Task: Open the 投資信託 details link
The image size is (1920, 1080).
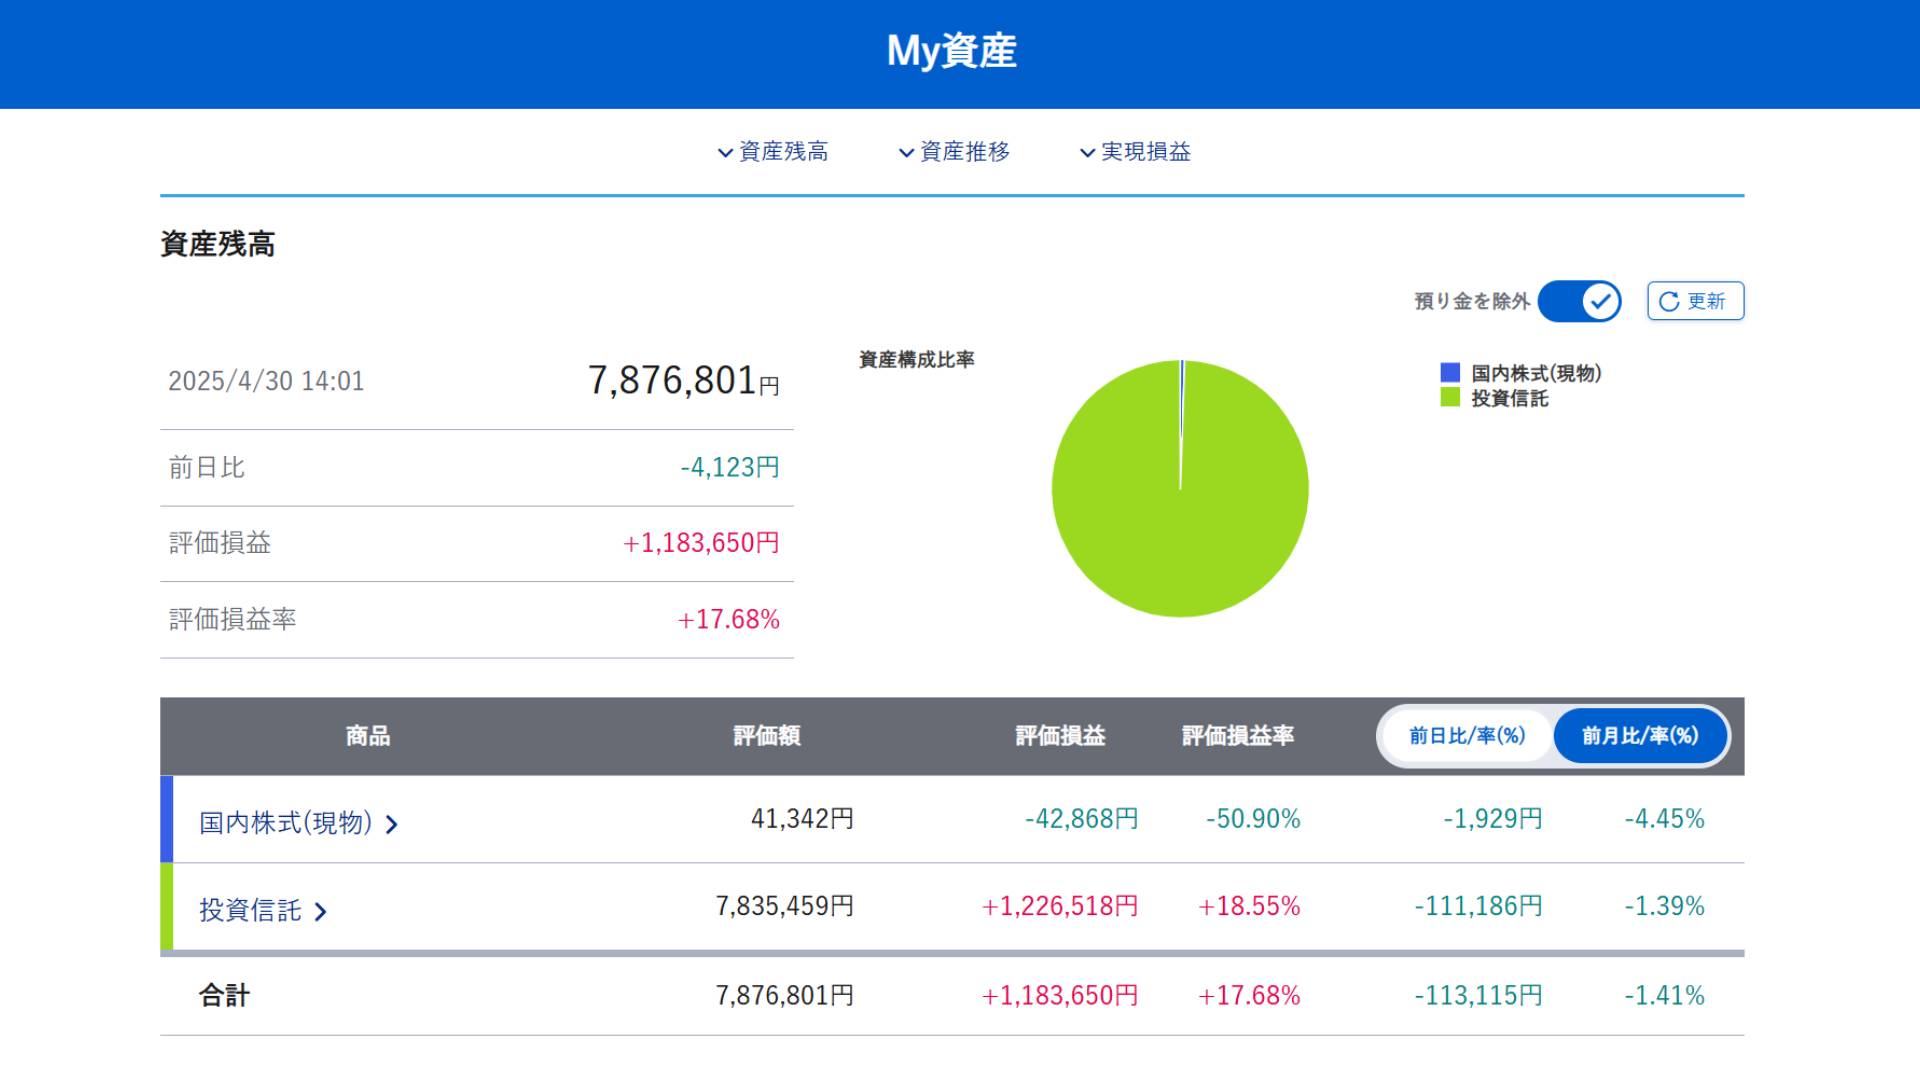Action: (x=250, y=910)
